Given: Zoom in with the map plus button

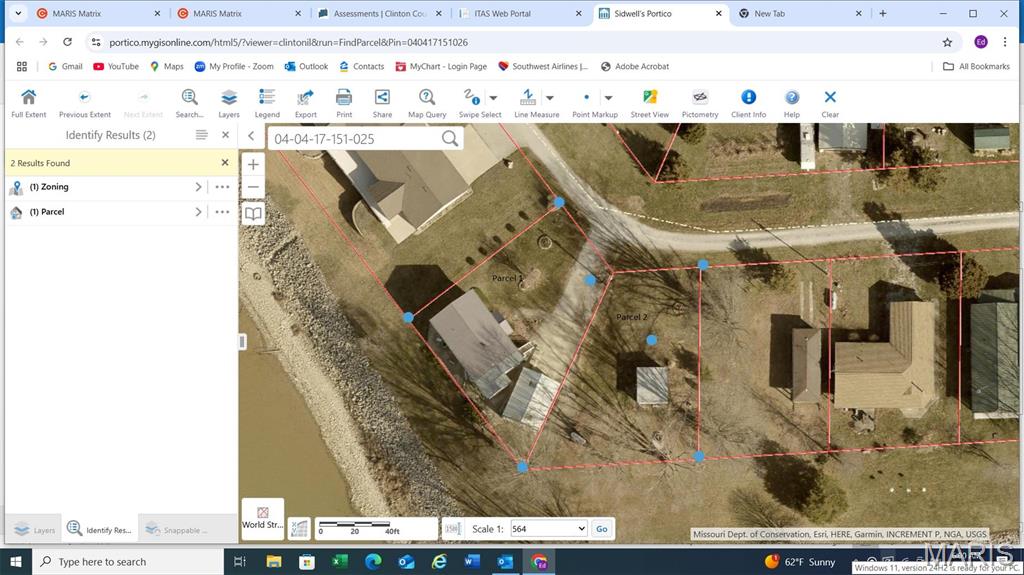Looking at the screenshot, I should click(x=254, y=164).
